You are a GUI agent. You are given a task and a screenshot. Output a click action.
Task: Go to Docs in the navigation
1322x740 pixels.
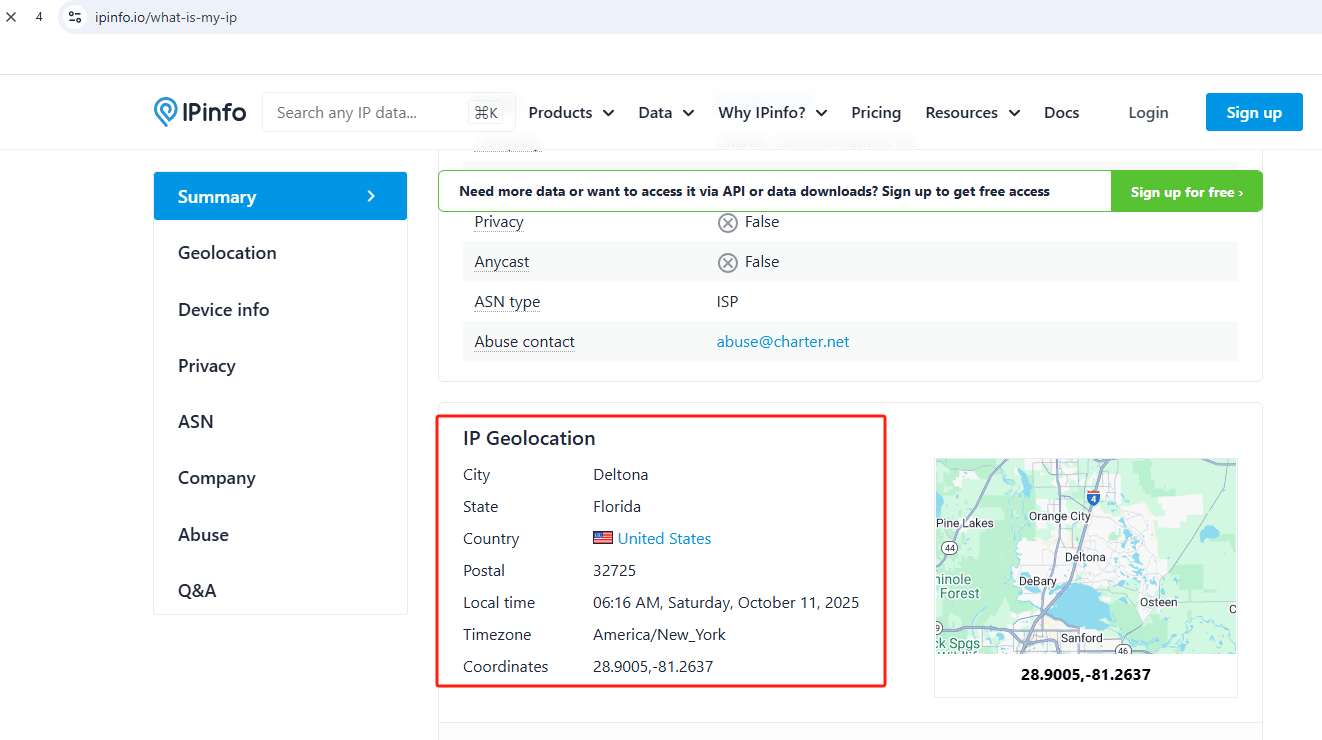pos(1061,113)
